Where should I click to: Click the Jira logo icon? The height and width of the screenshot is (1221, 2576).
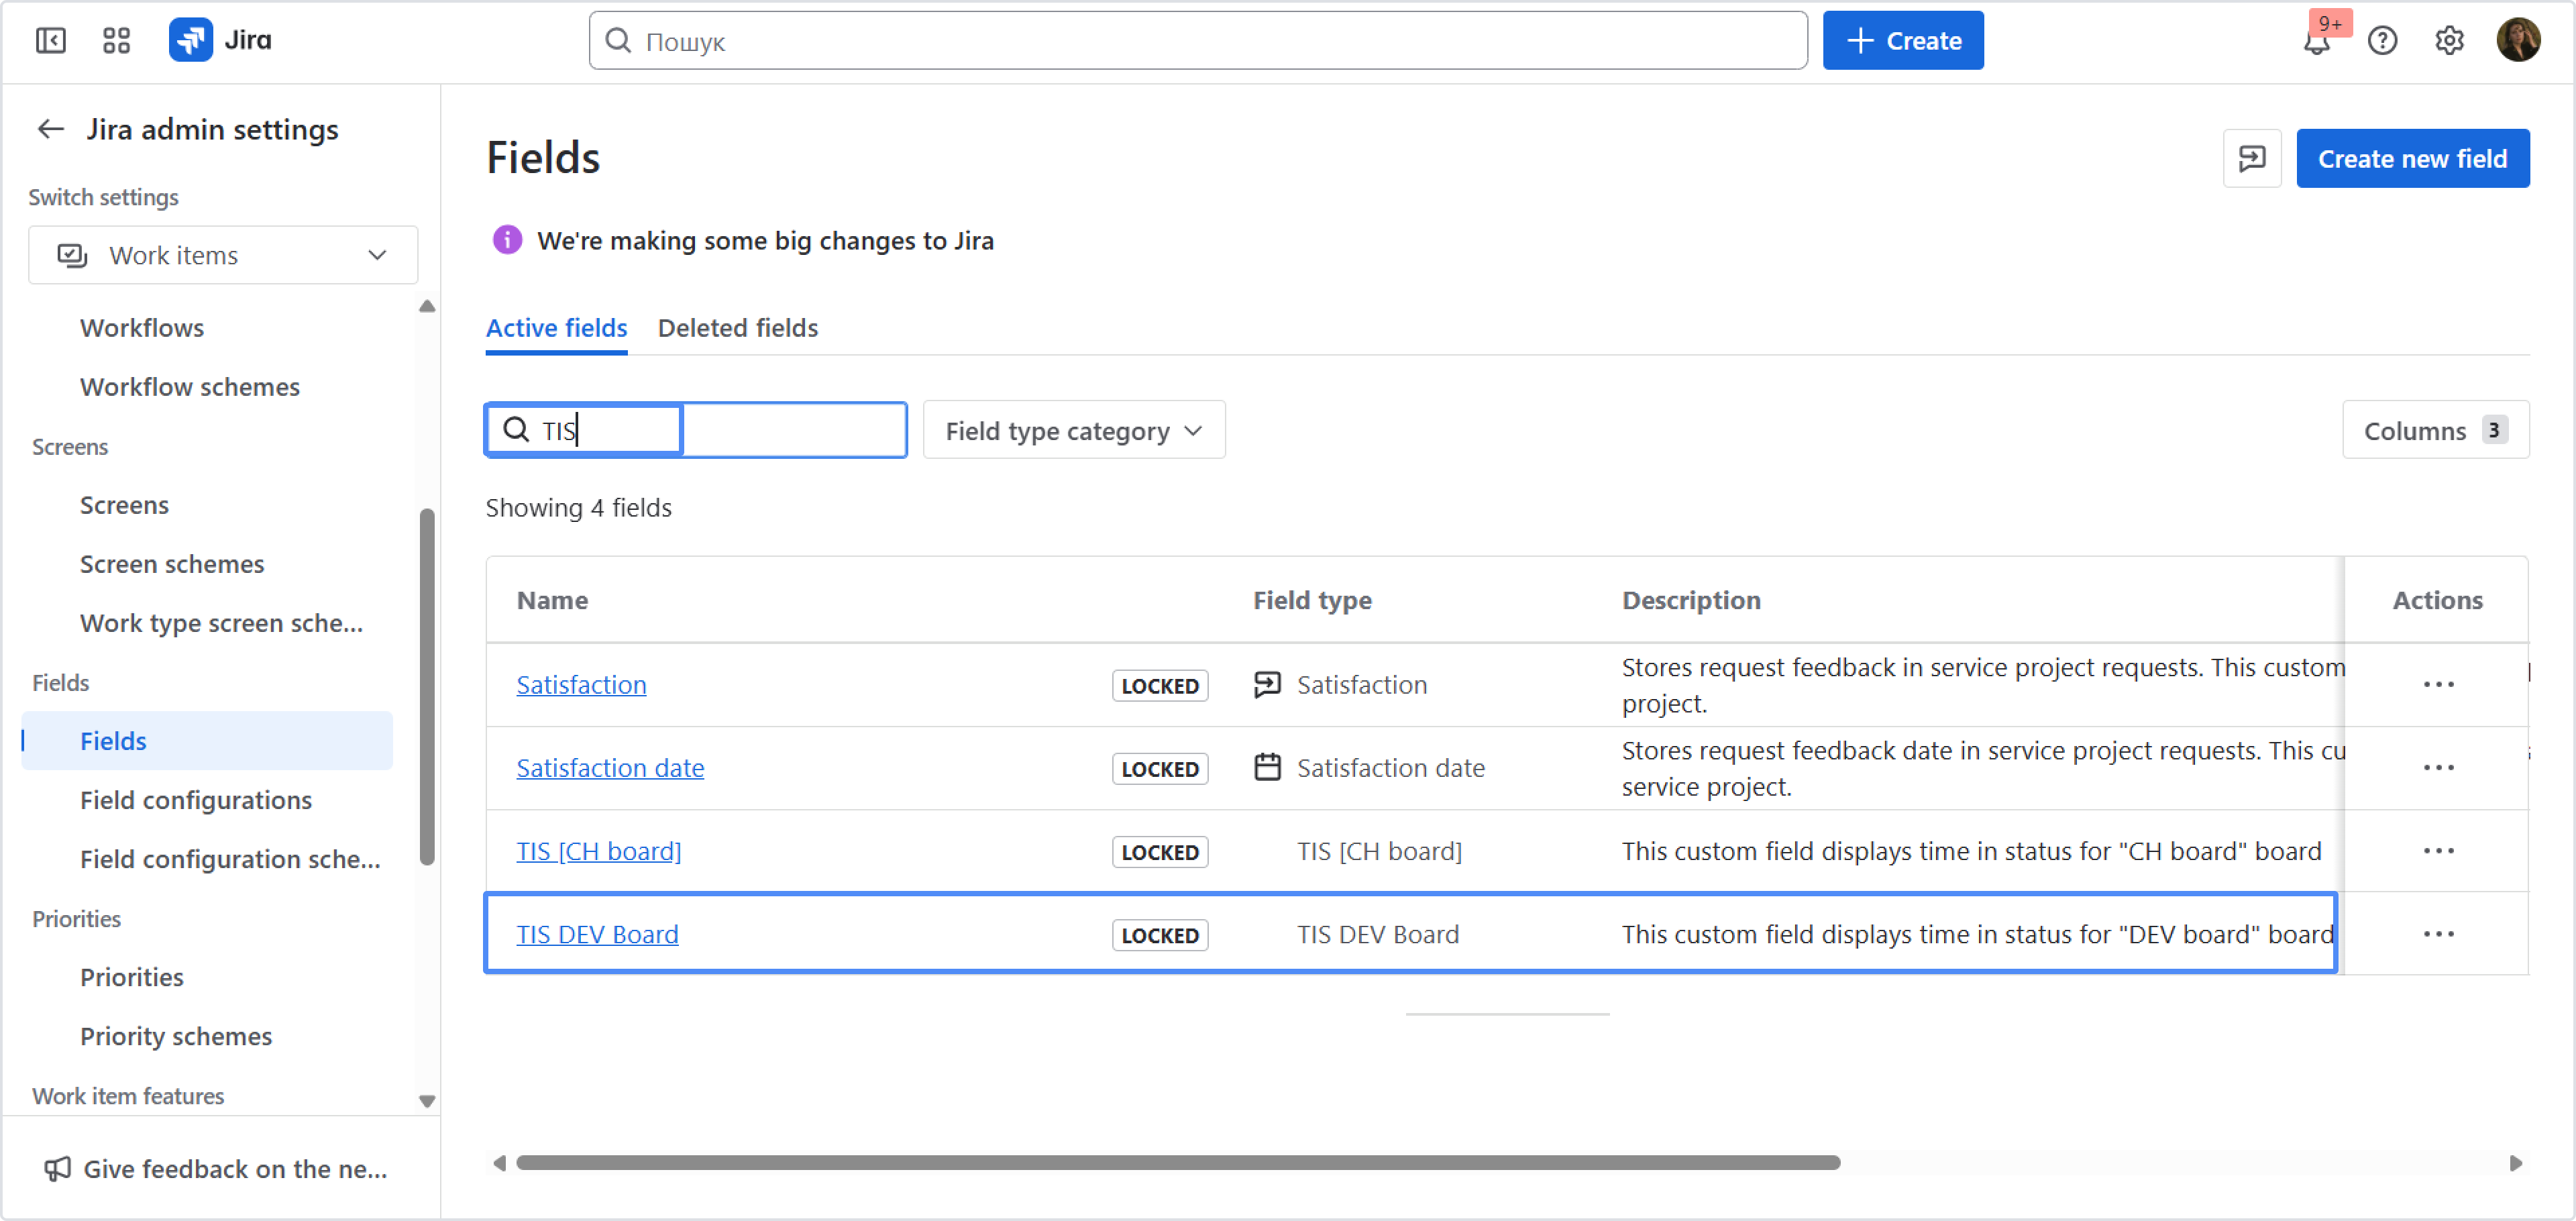[190, 40]
